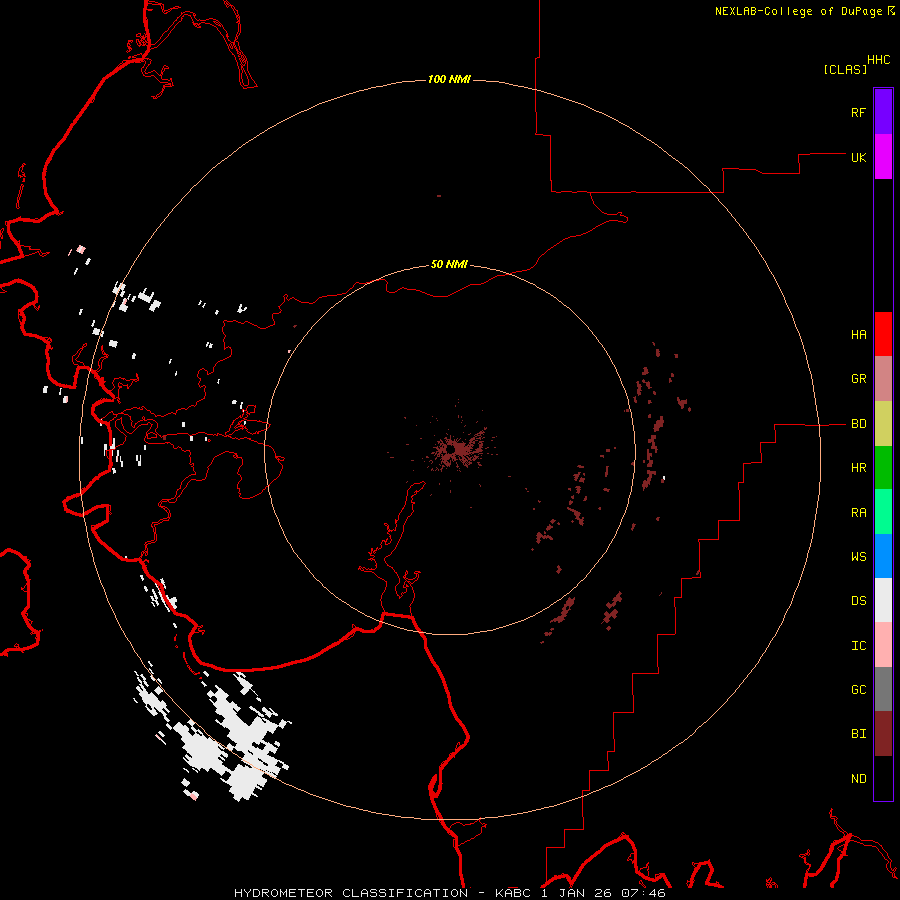Image resolution: width=900 pixels, height=900 pixels.
Task: Click the [CLAS] units label
Action: coord(844,69)
